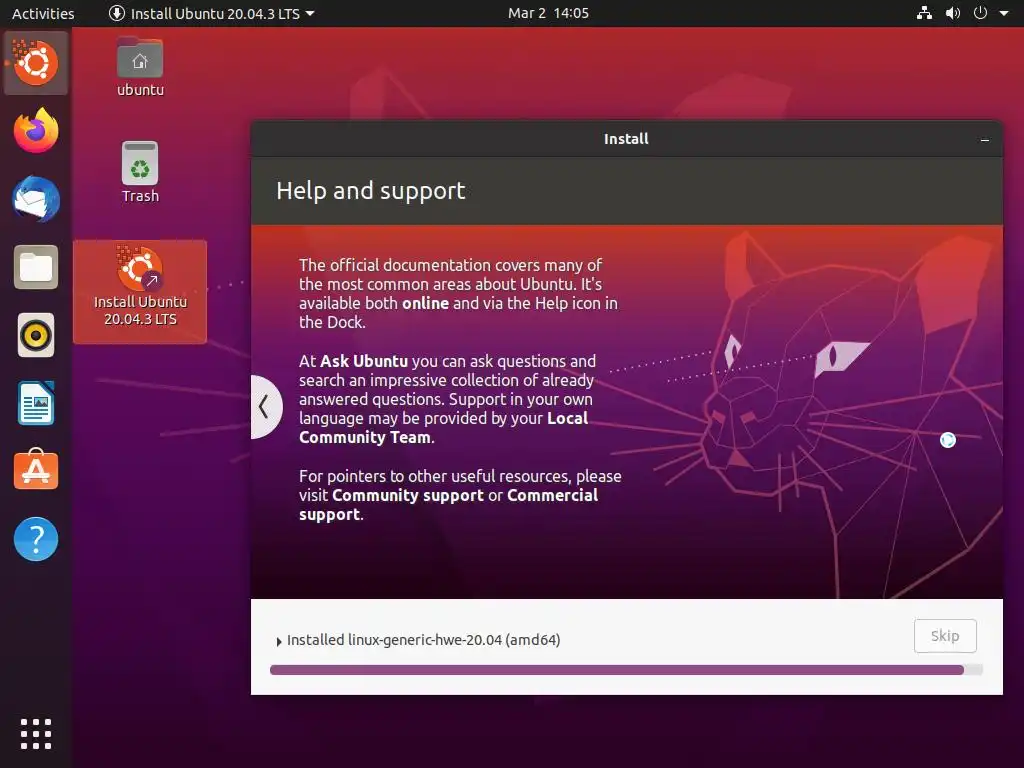Open system menu dropdown arrow in top bar
1024x768 pixels.
[1004, 13]
